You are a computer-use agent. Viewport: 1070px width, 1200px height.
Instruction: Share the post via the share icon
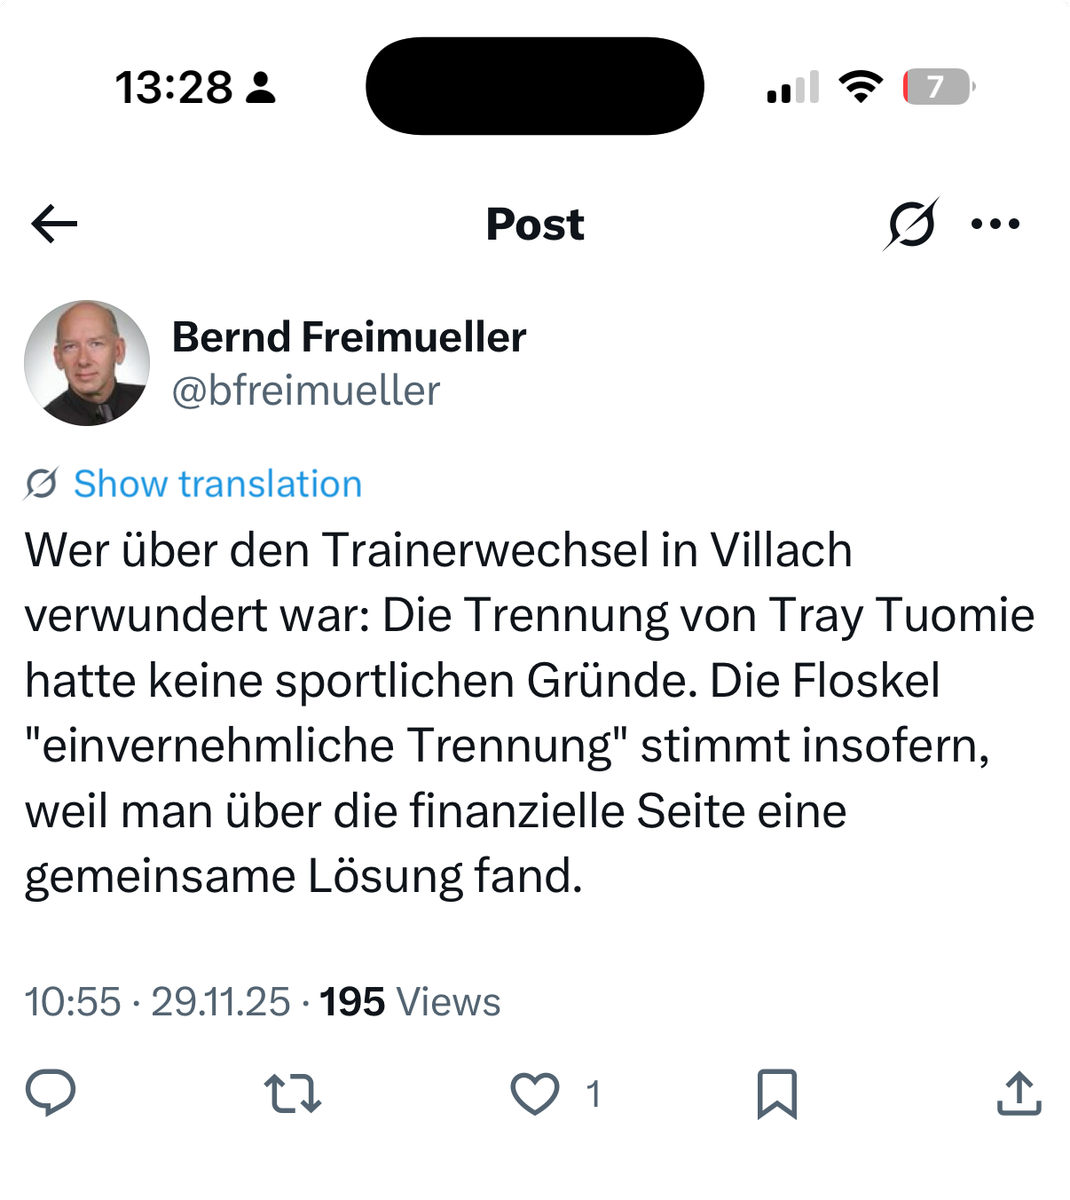tap(1019, 1093)
